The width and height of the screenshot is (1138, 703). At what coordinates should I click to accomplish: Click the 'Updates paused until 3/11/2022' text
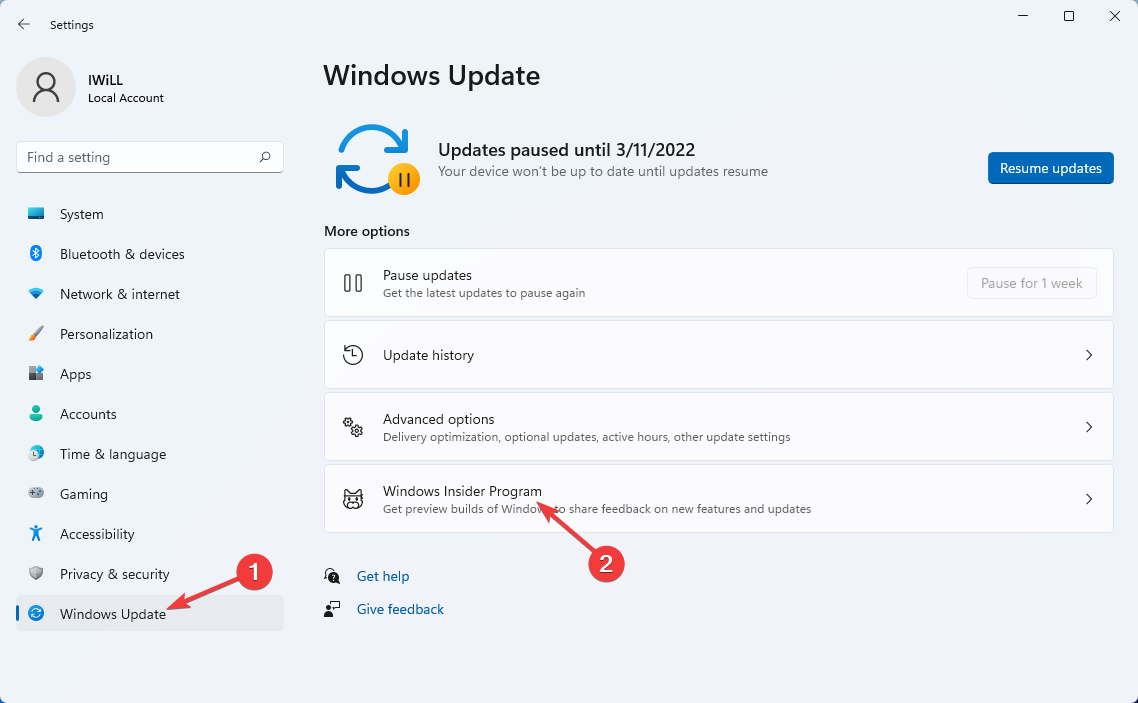coord(566,149)
